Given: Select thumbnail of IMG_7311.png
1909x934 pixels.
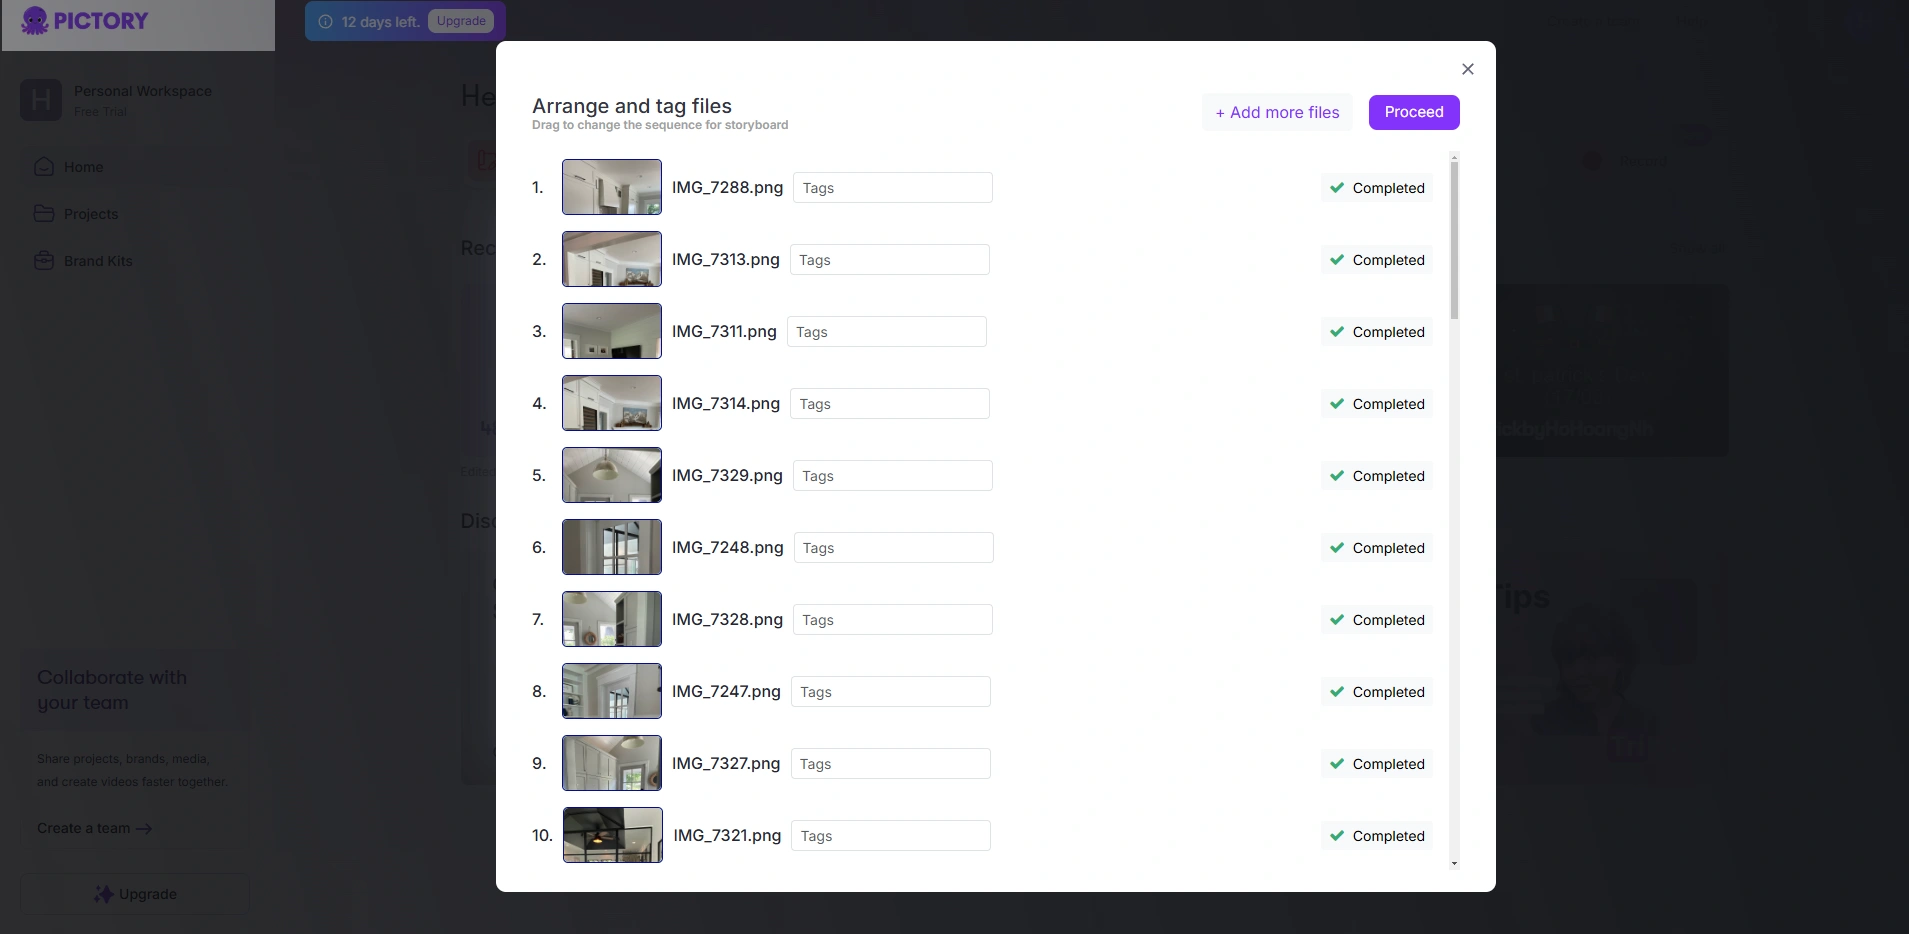Looking at the screenshot, I should click(x=612, y=331).
